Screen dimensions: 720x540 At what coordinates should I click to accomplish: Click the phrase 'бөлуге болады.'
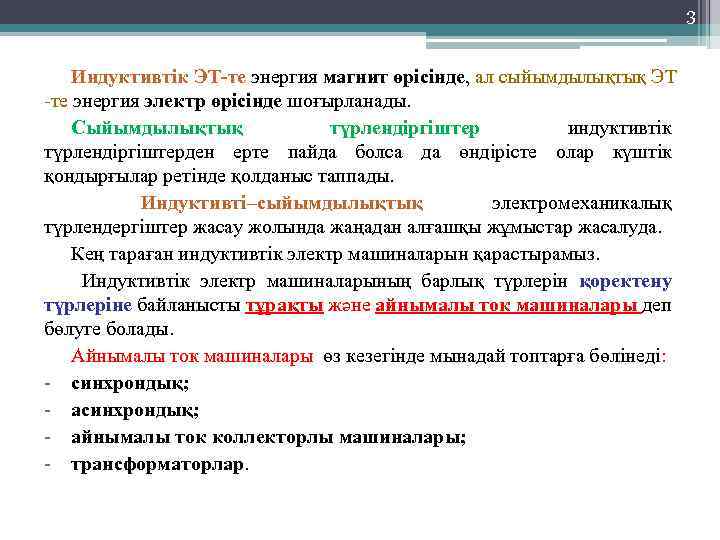(x=109, y=329)
